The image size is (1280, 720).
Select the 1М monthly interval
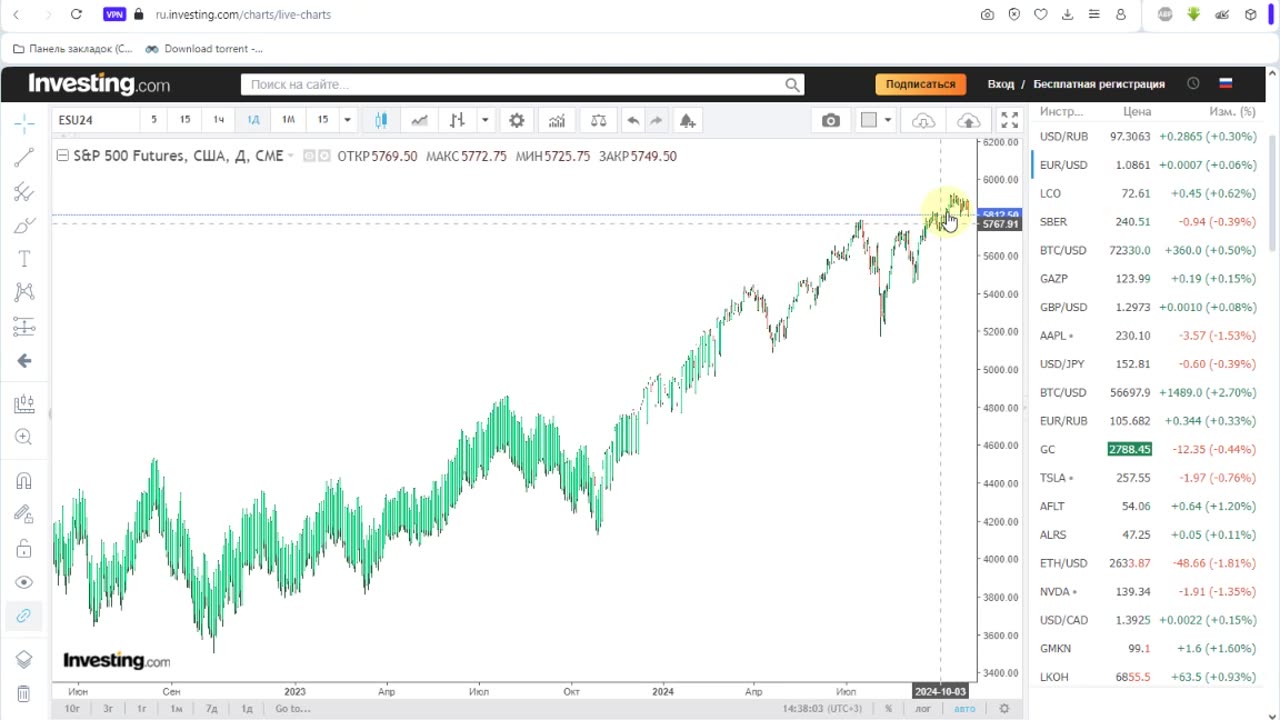tap(288, 120)
